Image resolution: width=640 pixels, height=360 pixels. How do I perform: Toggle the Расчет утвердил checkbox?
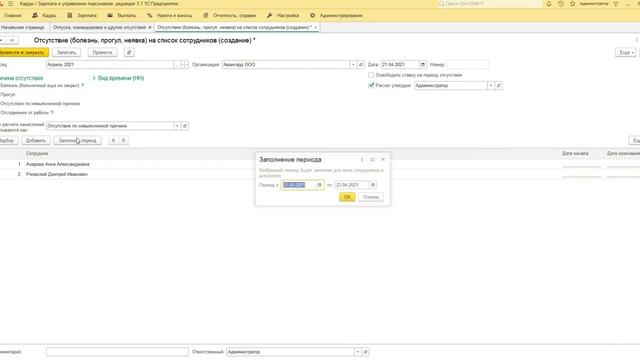(371, 85)
